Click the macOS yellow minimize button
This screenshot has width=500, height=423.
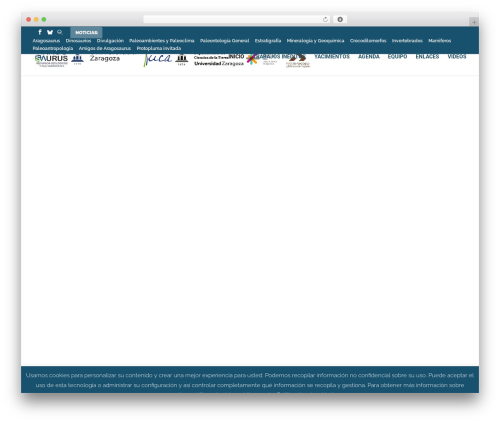(x=36, y=19)
